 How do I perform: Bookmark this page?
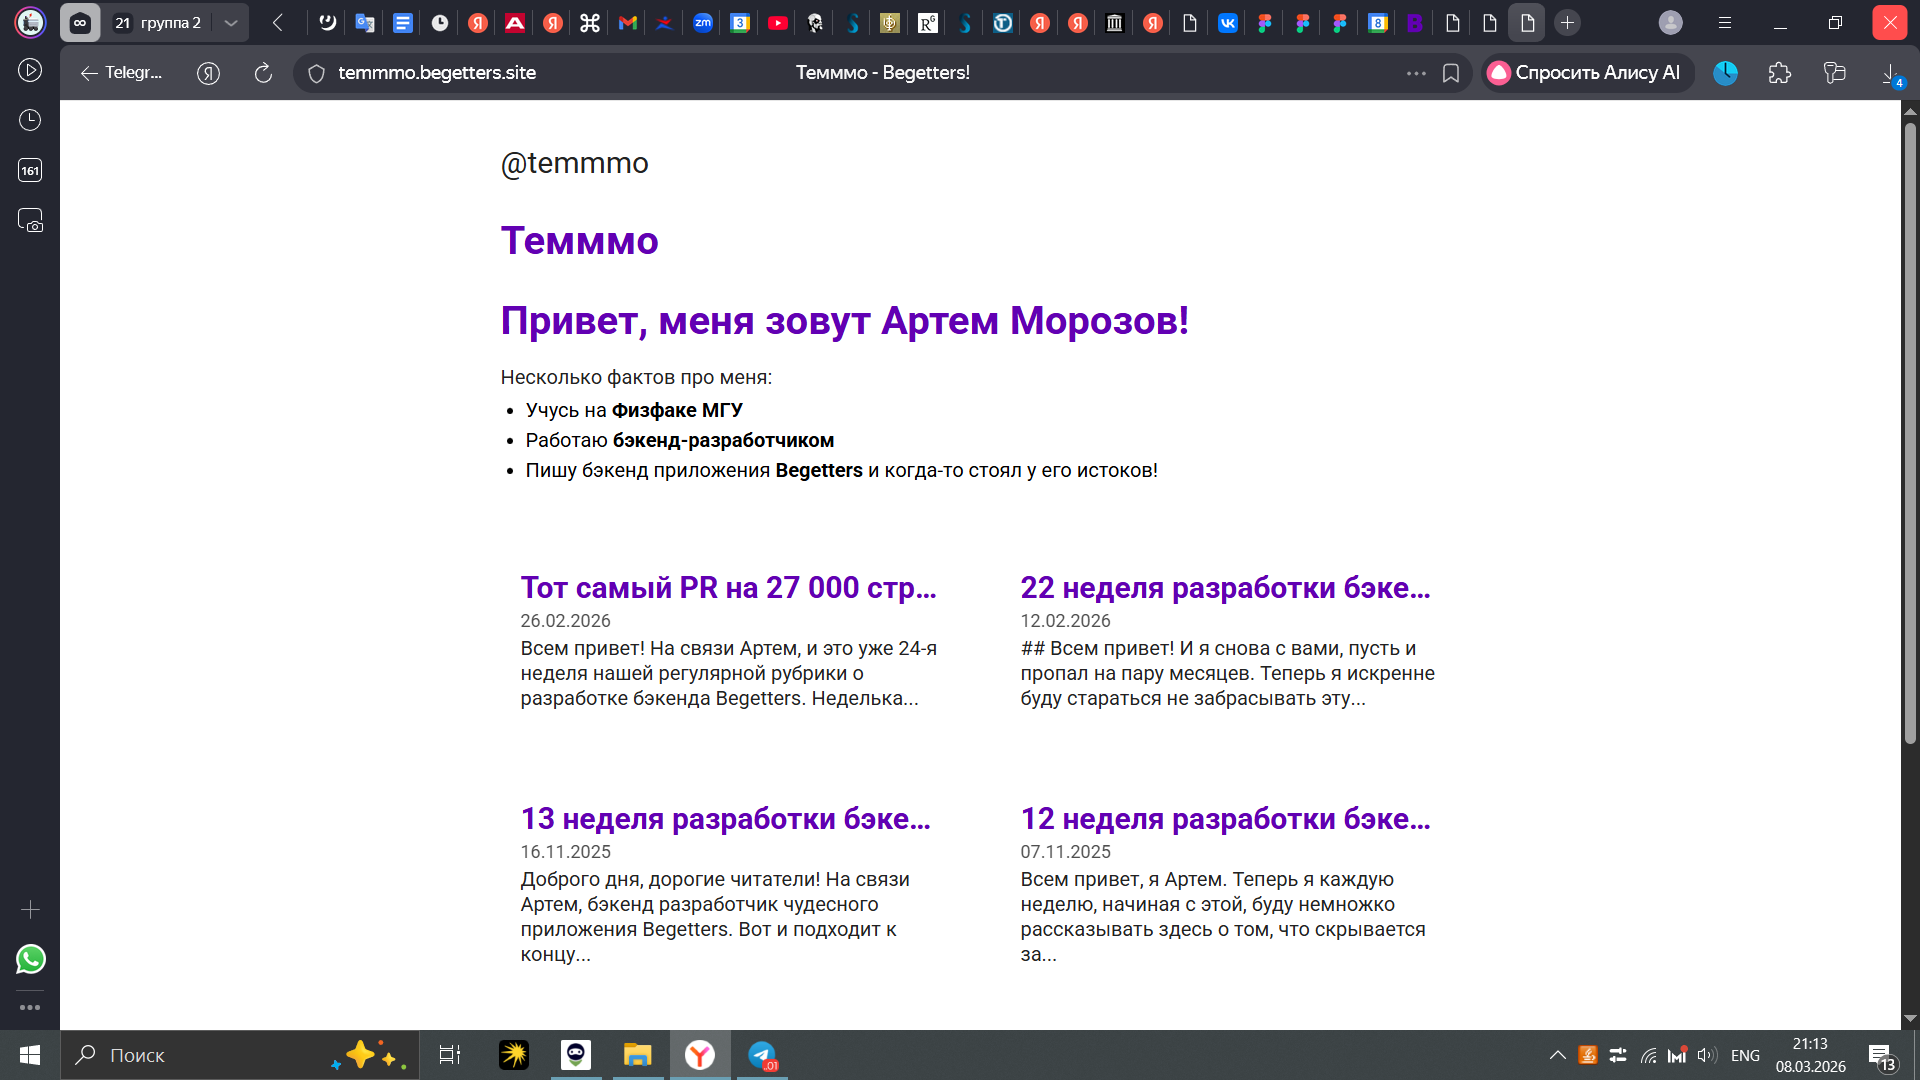pyautogui.click(x=1451, y=73)
